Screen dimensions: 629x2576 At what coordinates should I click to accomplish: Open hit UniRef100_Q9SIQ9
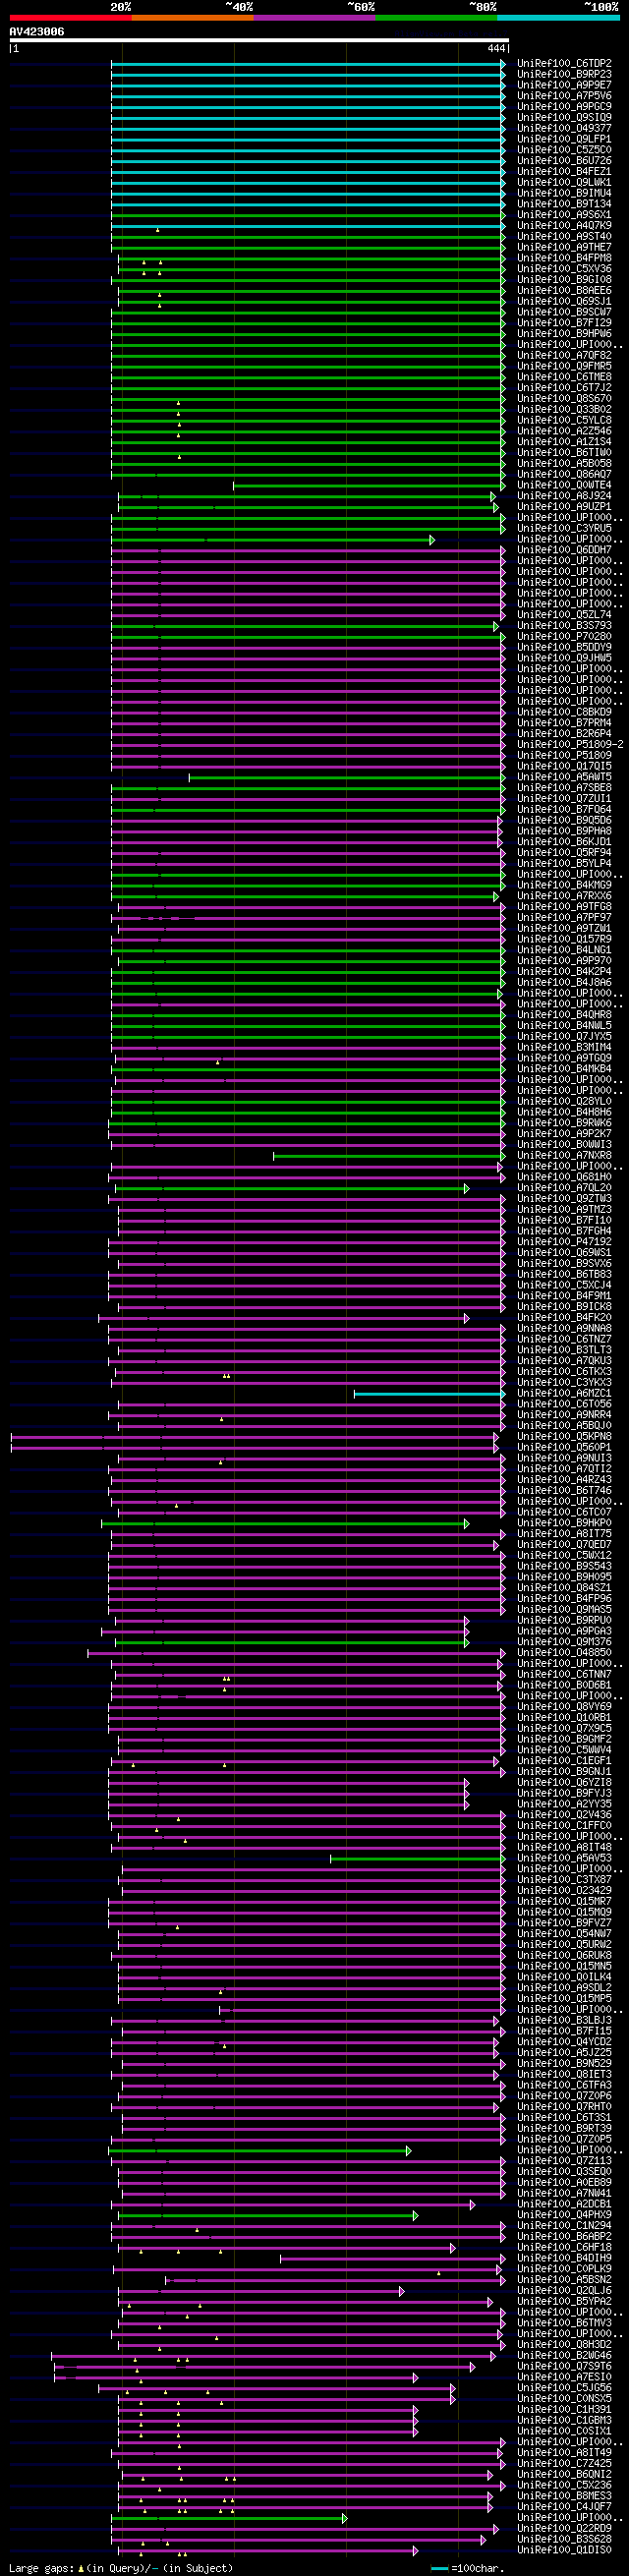(564, 118)
